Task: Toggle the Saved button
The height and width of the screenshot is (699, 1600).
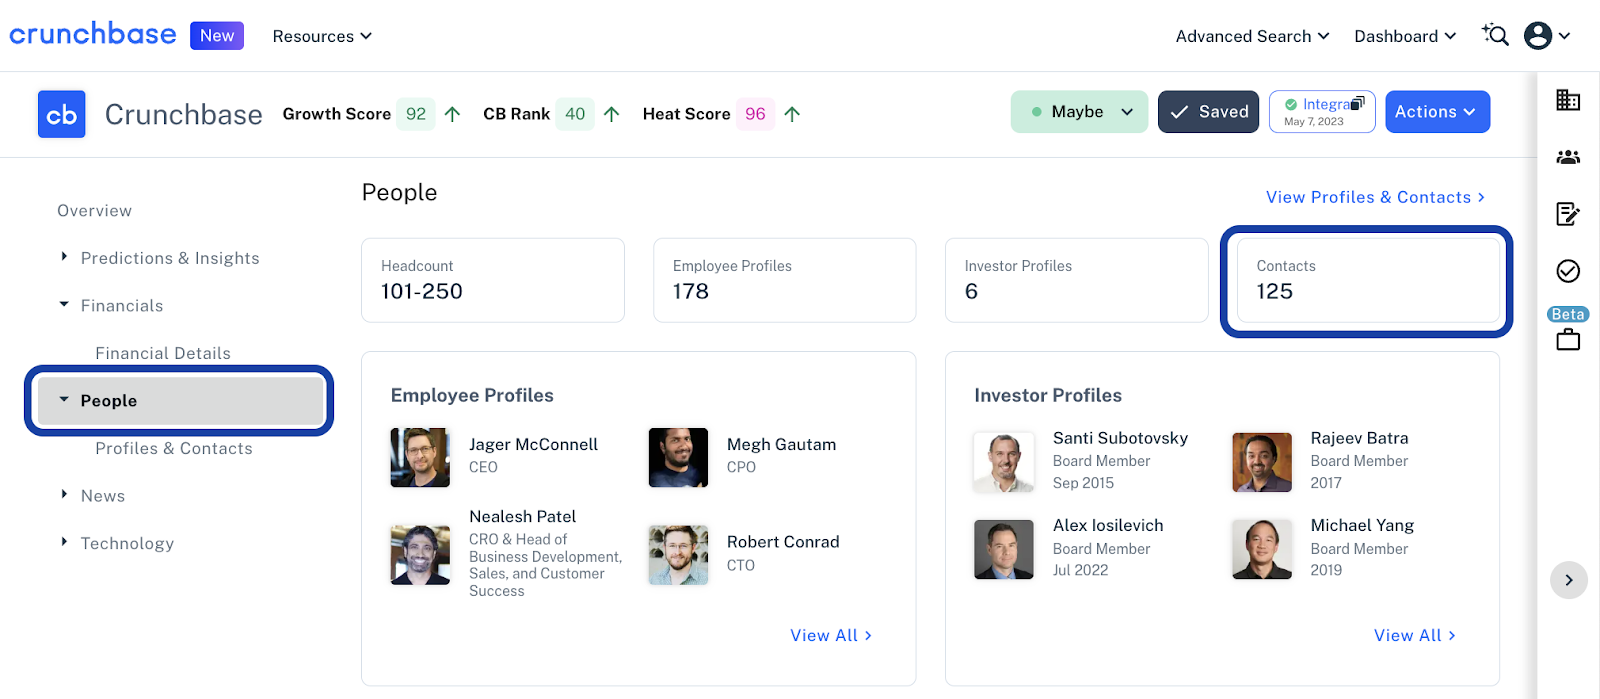Action: coord(1208,112)
